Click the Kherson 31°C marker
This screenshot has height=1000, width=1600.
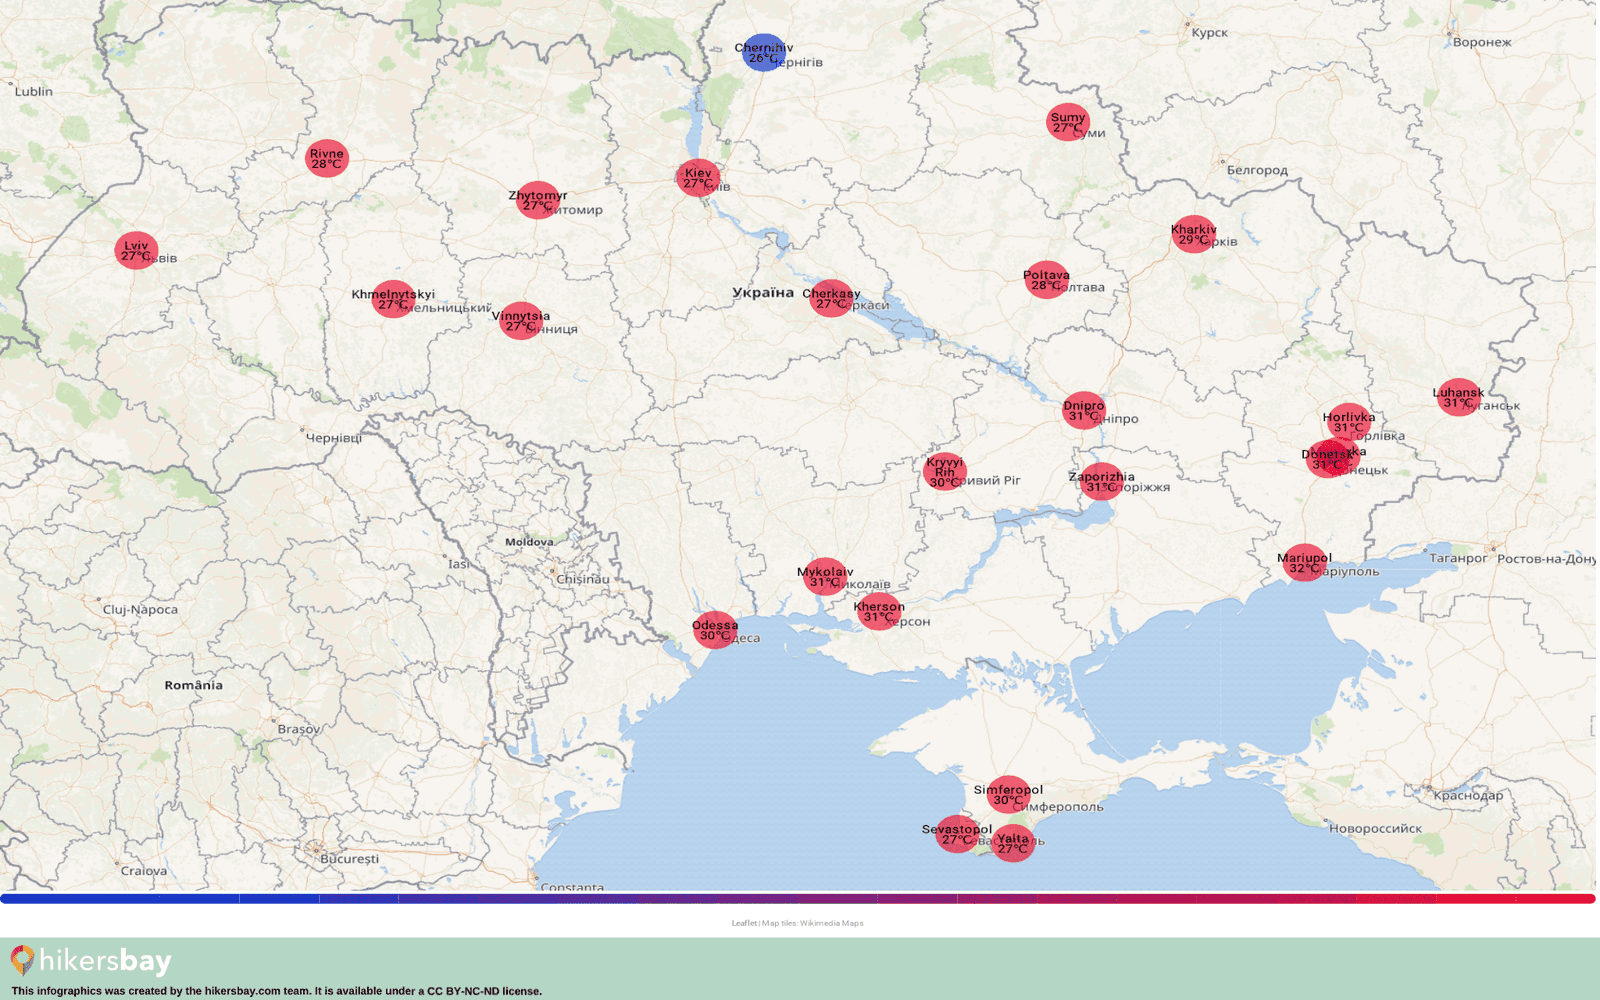[x=879, y=611]
